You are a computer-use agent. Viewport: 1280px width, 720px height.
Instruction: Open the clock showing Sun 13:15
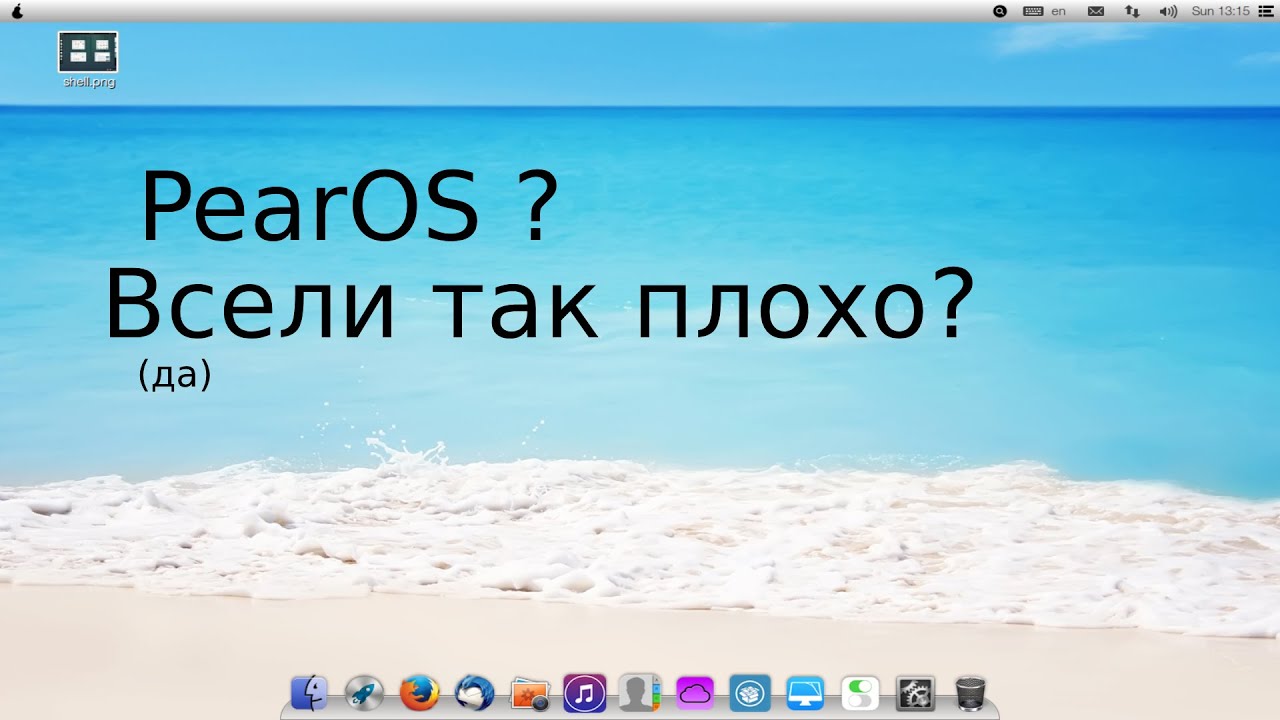pos(1220,11)
